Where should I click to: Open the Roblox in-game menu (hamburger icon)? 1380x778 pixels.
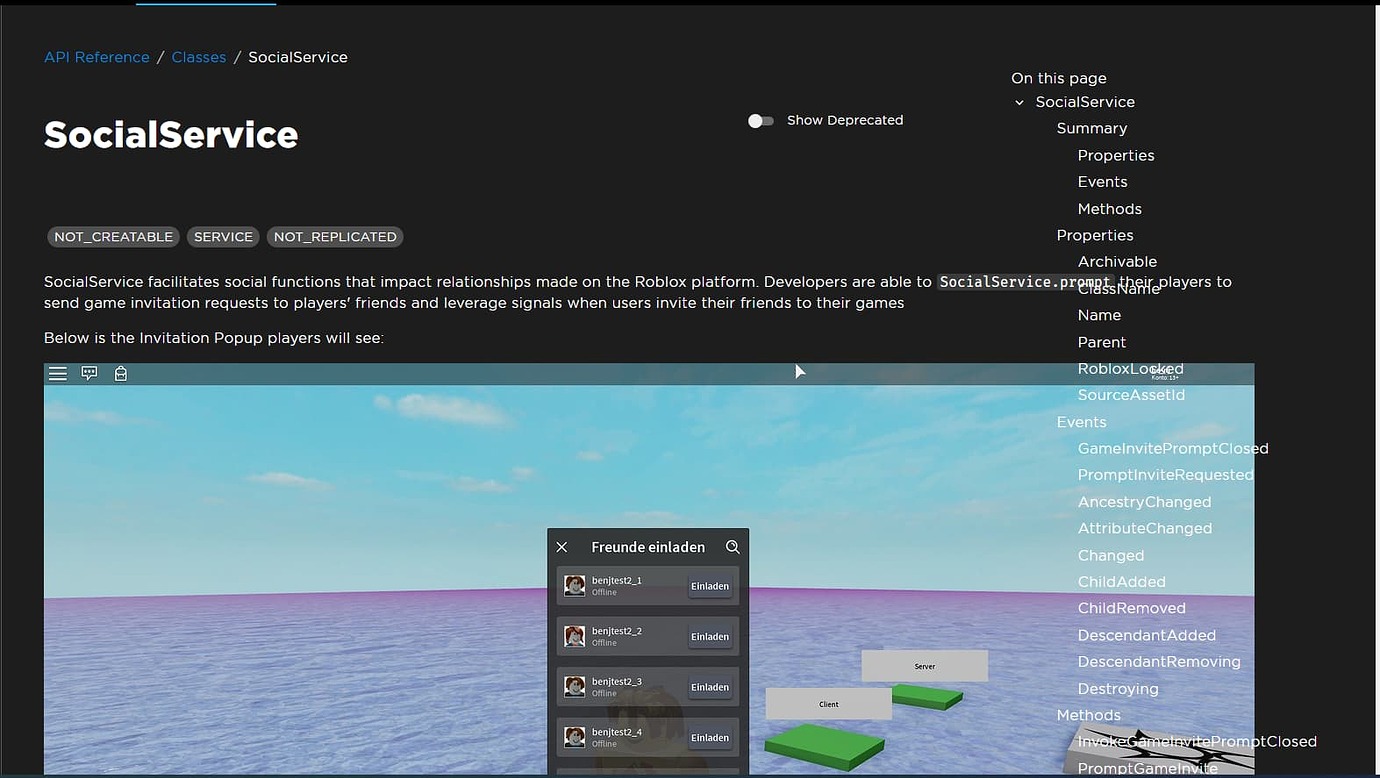(x=57, y=372)
